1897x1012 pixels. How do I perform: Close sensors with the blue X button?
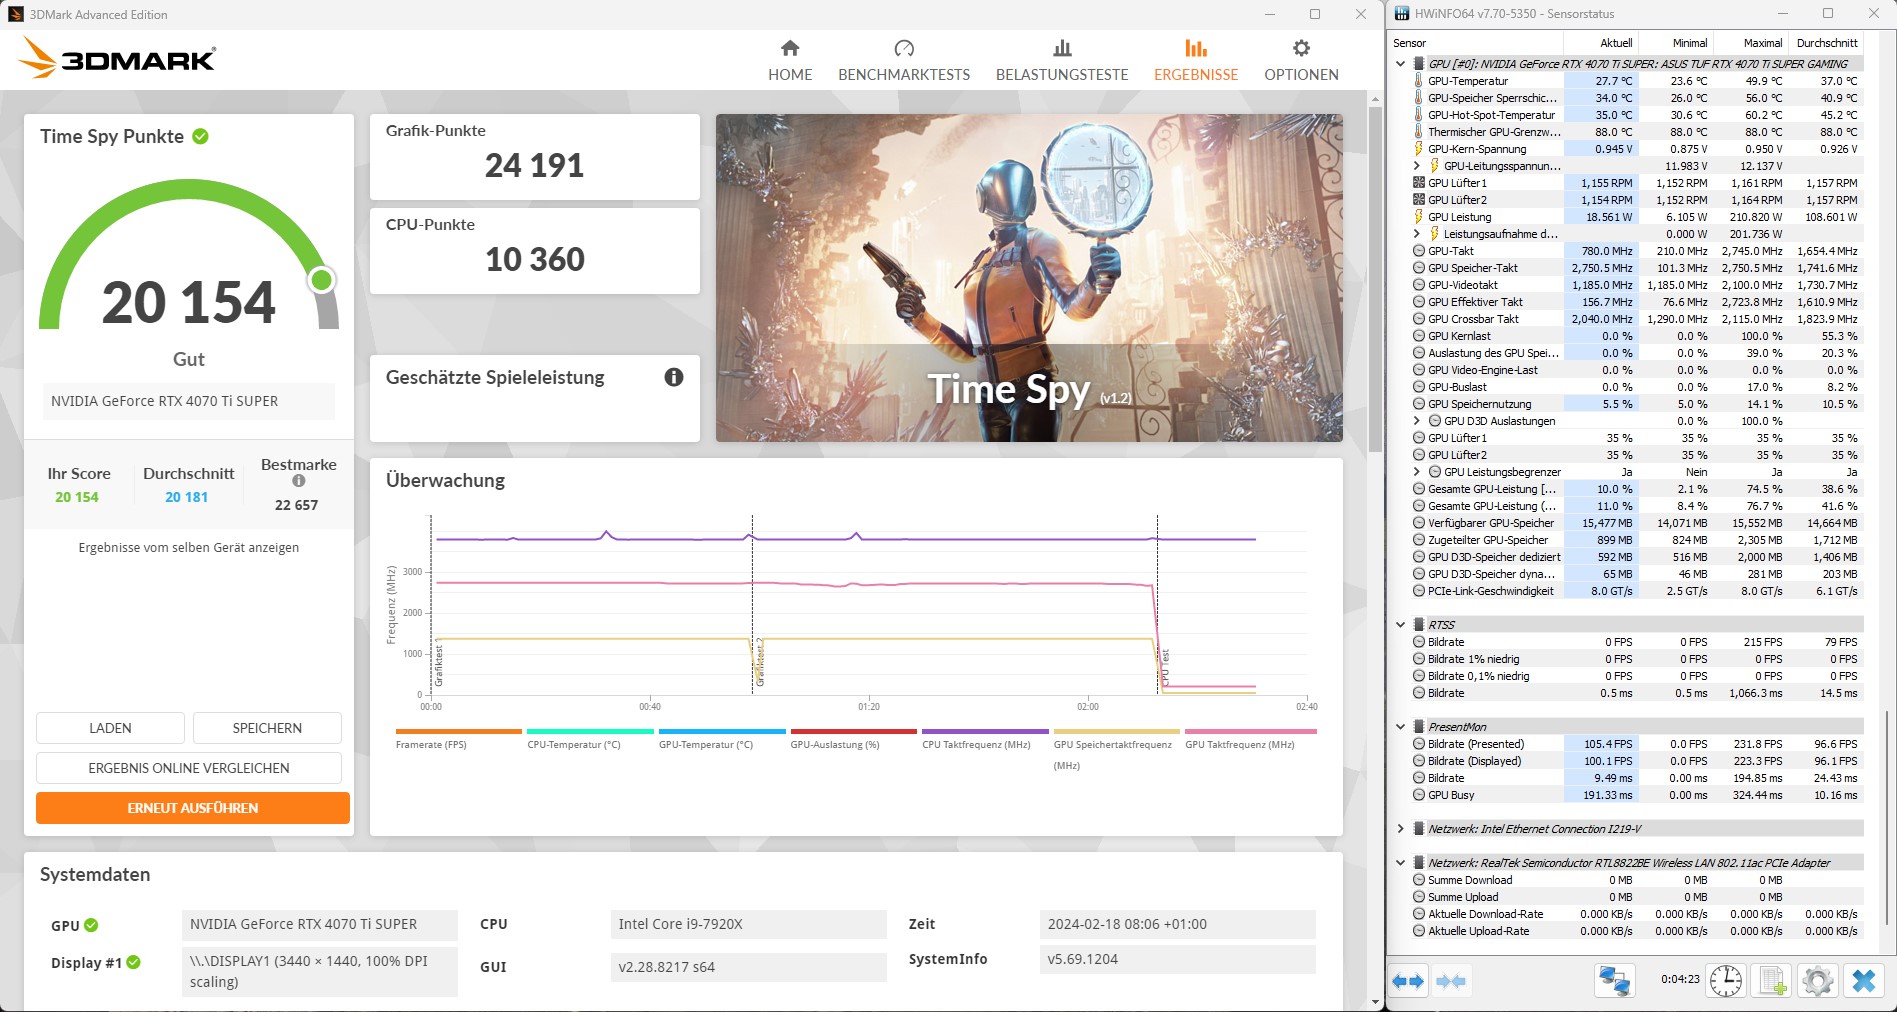(x=1864, y=981)
